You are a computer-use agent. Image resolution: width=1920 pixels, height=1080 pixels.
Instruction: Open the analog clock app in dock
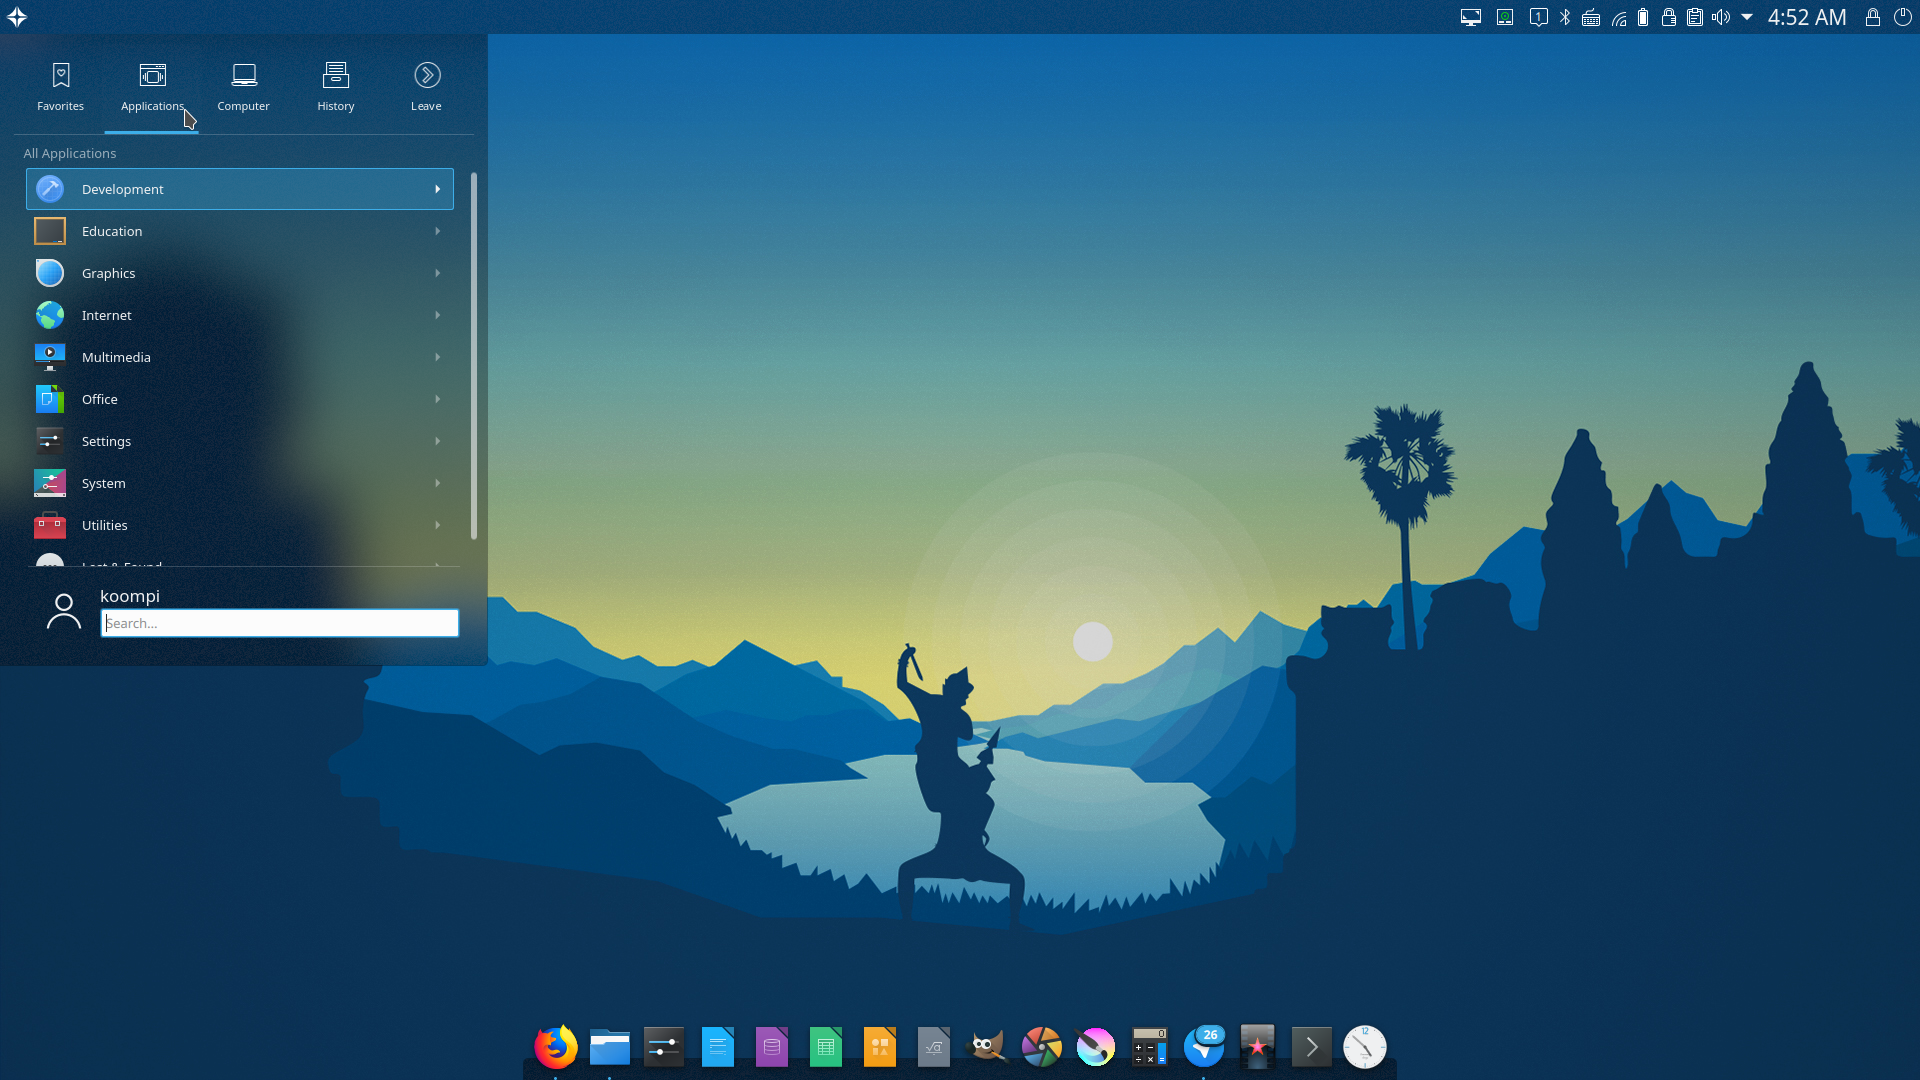click(1365, 1047)
